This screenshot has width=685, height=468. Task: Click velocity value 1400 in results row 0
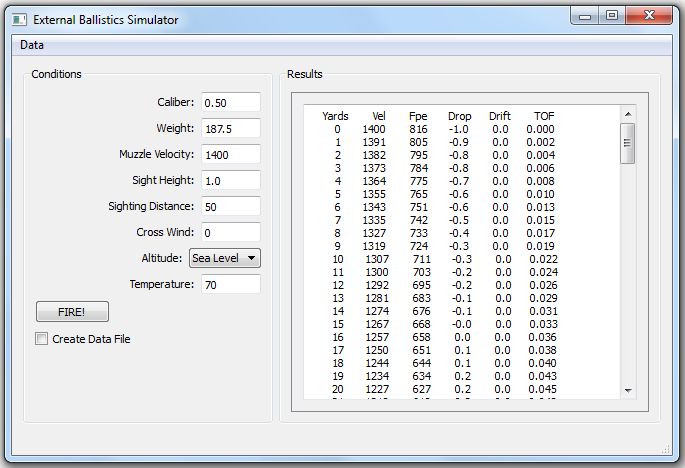click(374, 129)
